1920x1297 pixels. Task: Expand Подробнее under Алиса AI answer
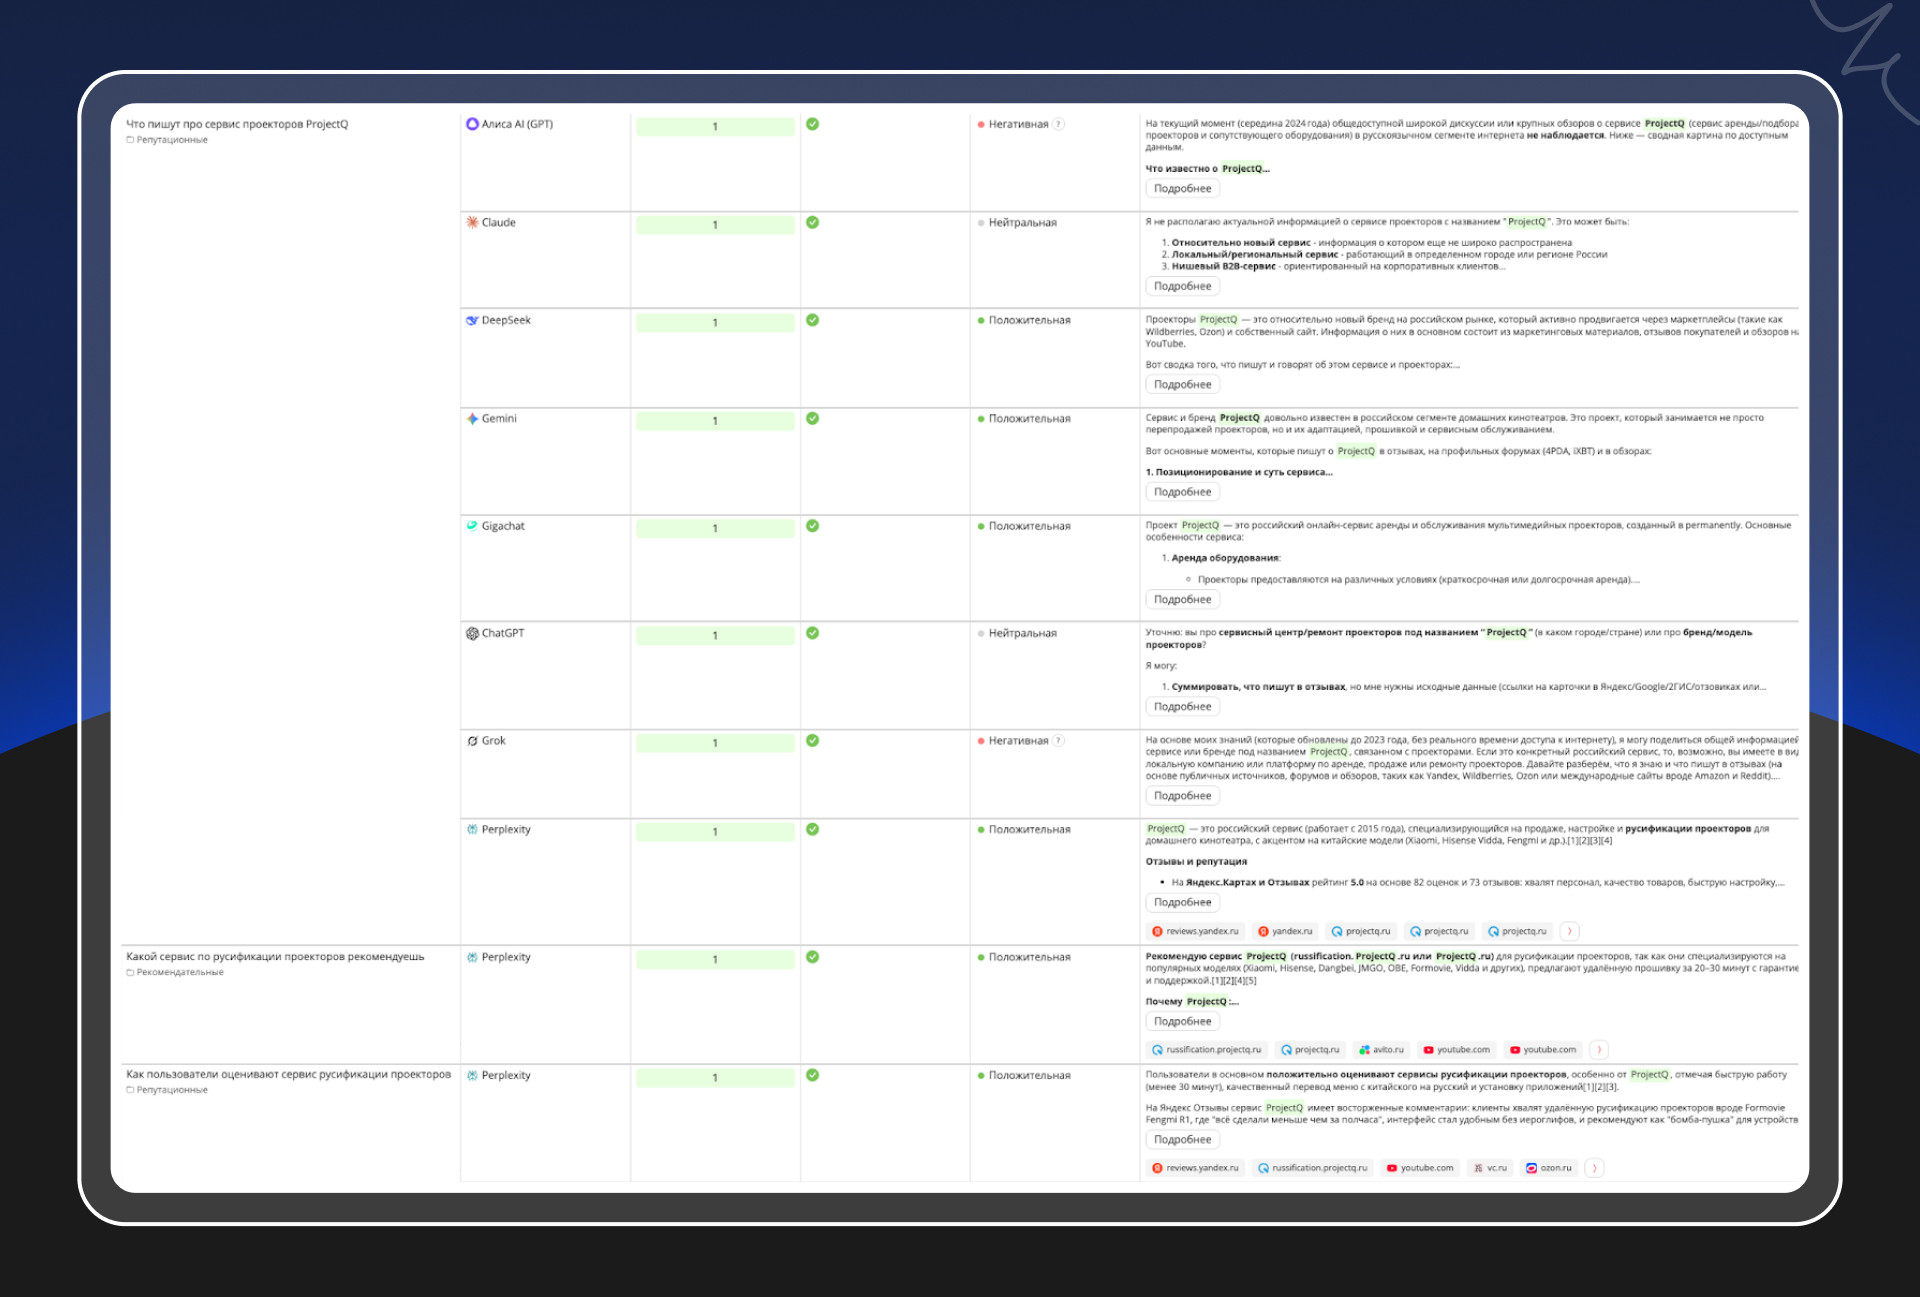(x=1182, y=189)
